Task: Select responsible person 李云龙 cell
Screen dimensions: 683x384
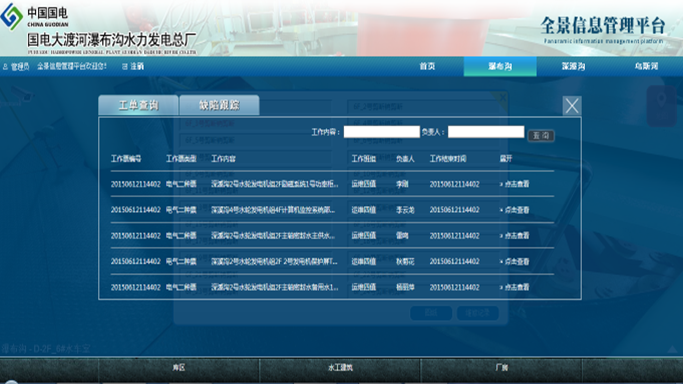Action: (x=405, y=210)
